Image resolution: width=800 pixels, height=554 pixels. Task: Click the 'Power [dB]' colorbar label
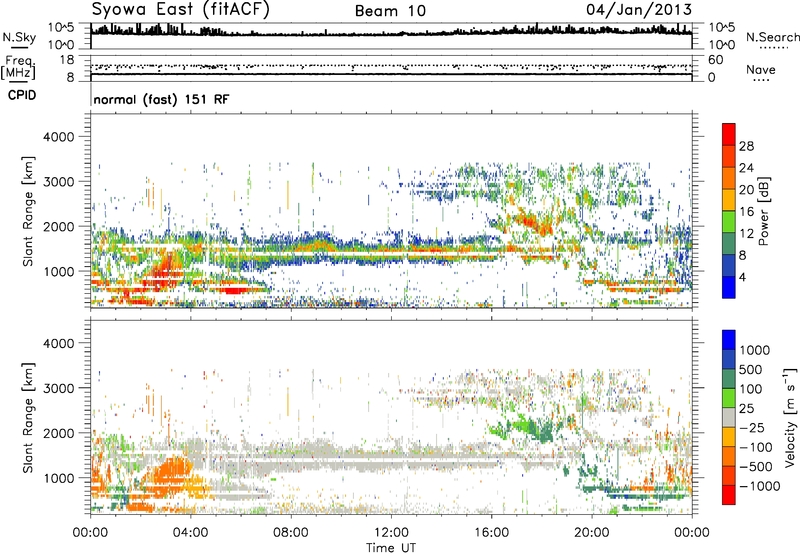point(763,211)
